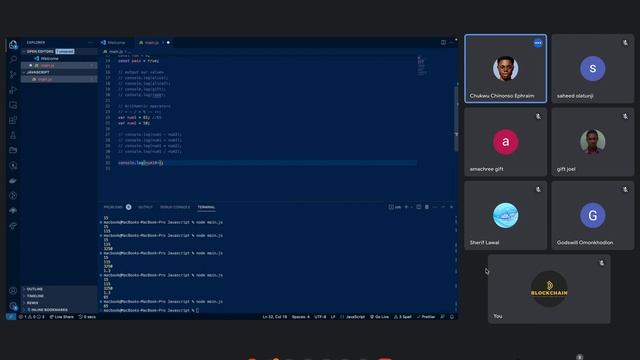
Task: Open more options on Chukwu Chinonso Ephraim tile
Action: tap(538, 43)
